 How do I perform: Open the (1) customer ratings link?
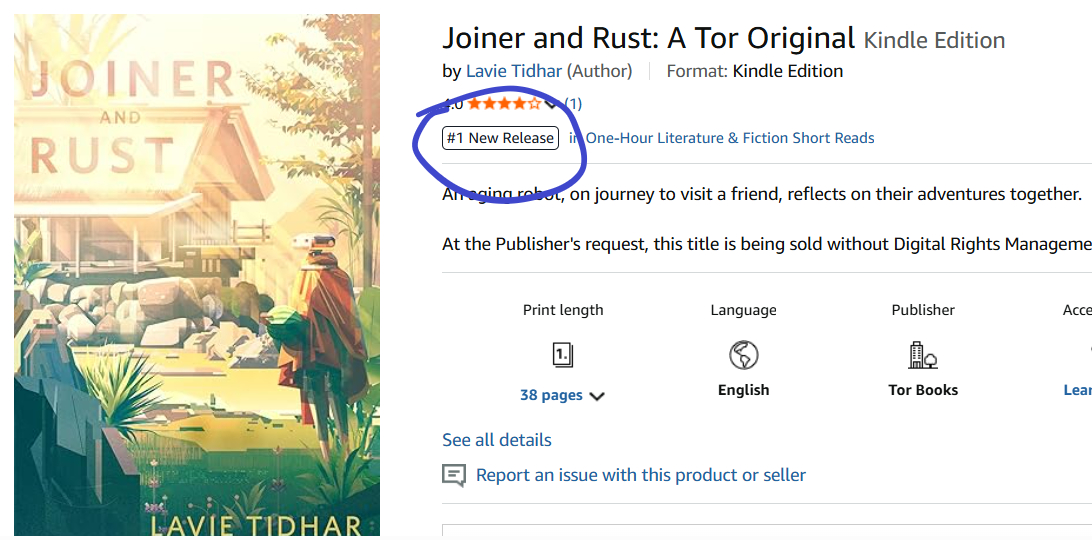pyautogui.click(x=573, y=103)
